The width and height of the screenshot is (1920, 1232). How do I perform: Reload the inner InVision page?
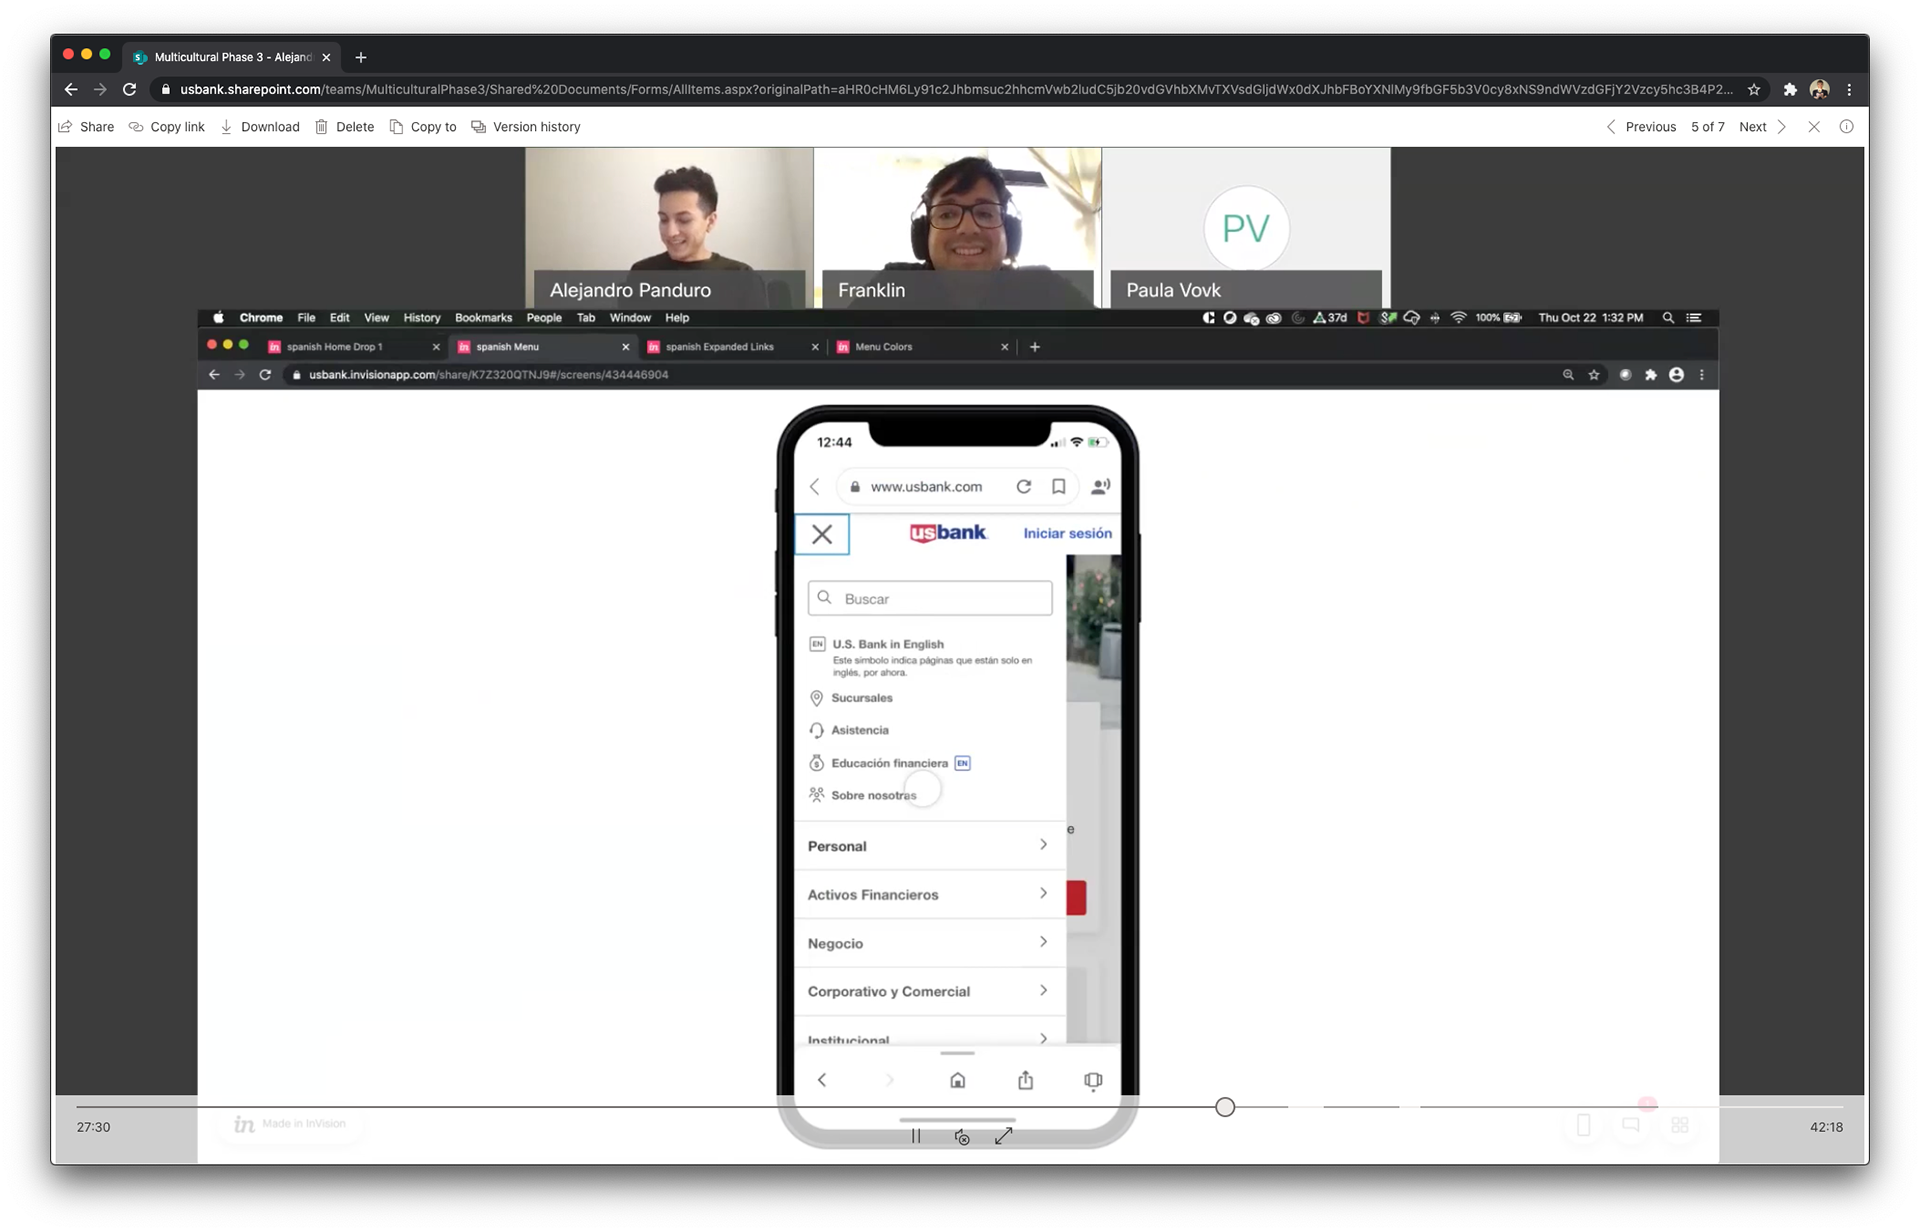[265, 375]
